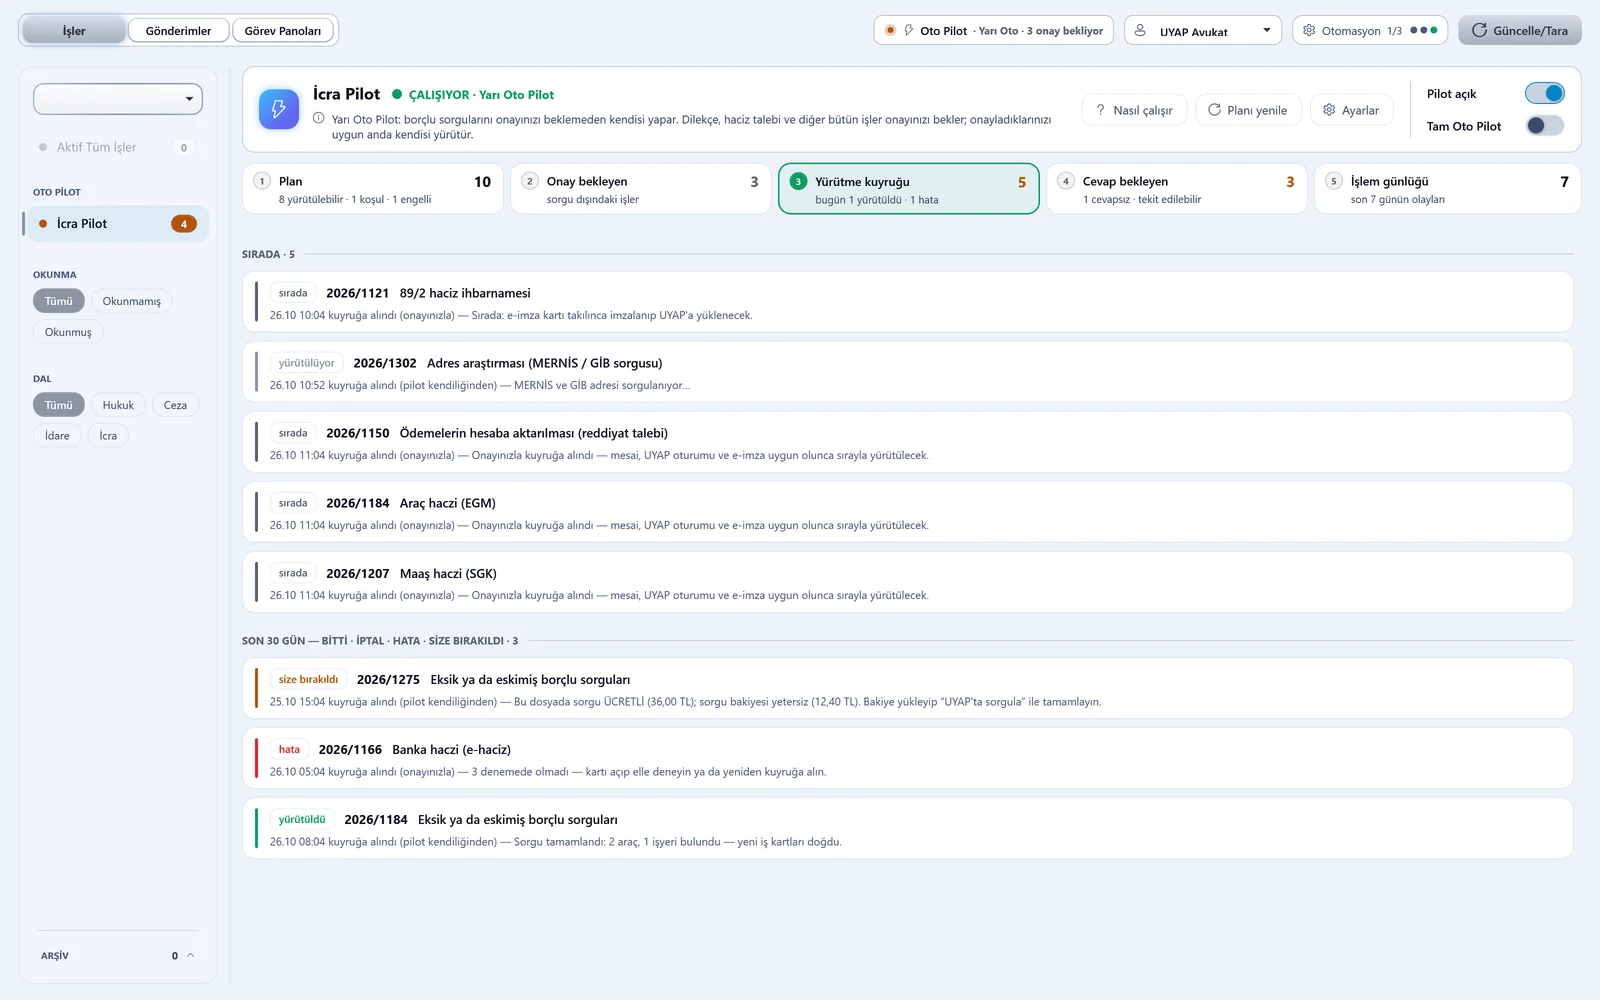Open the UYAP Avukat dropdown
1600x1000 pixels.
point(1203,31)
